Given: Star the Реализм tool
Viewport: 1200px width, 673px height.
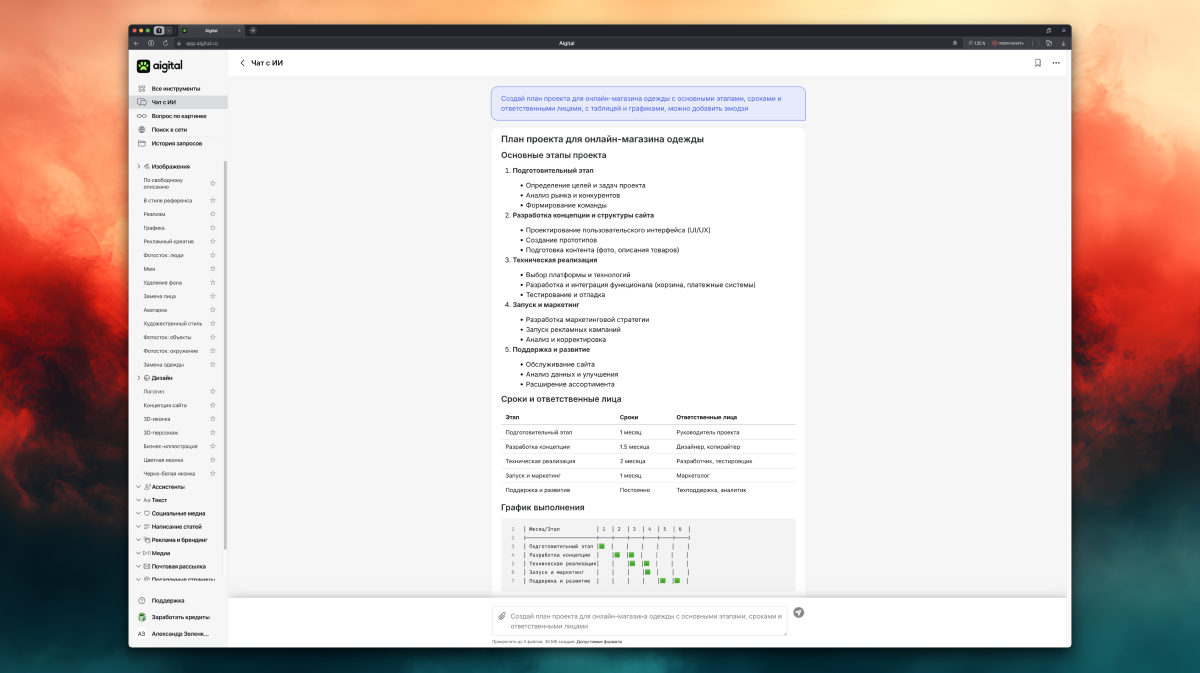Looking at the screenshot, I should click(x=212, y=214).
